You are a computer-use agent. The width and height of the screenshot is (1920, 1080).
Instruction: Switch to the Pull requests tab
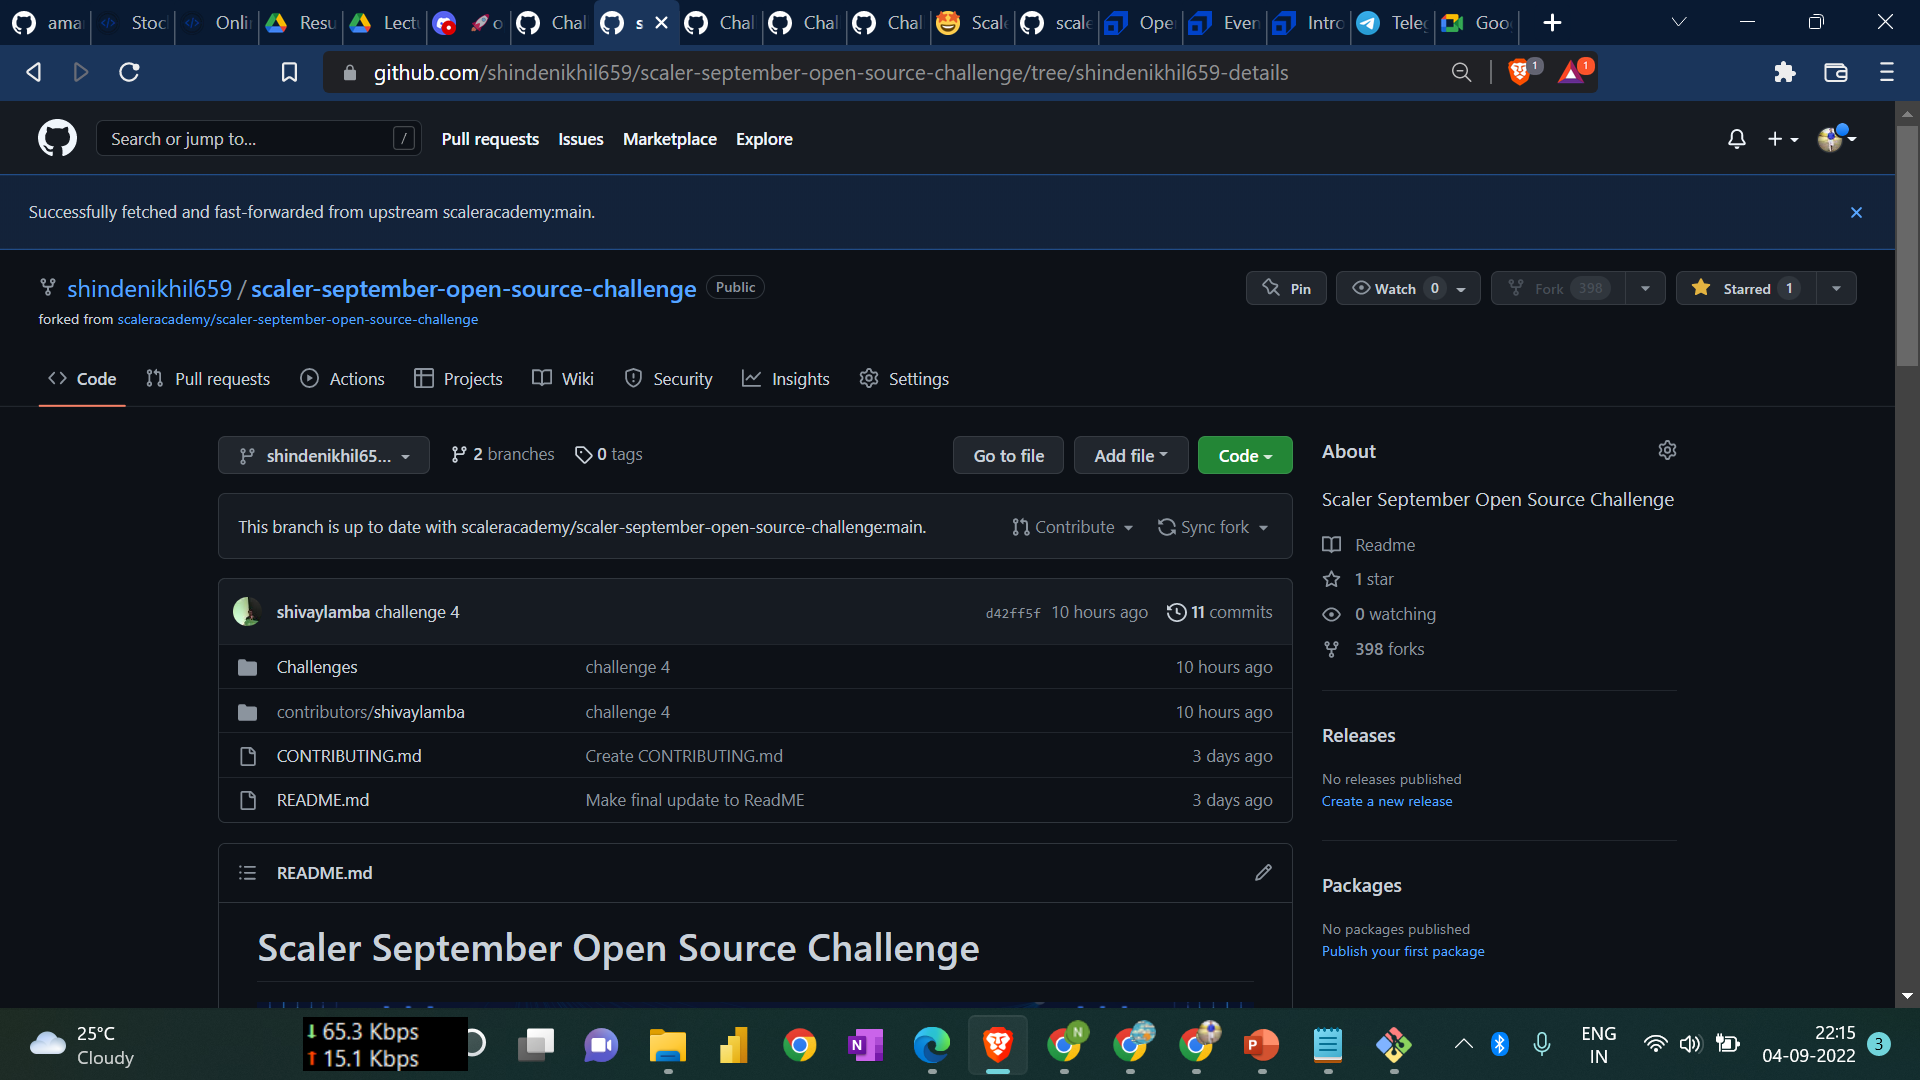[x=207, y=378]
